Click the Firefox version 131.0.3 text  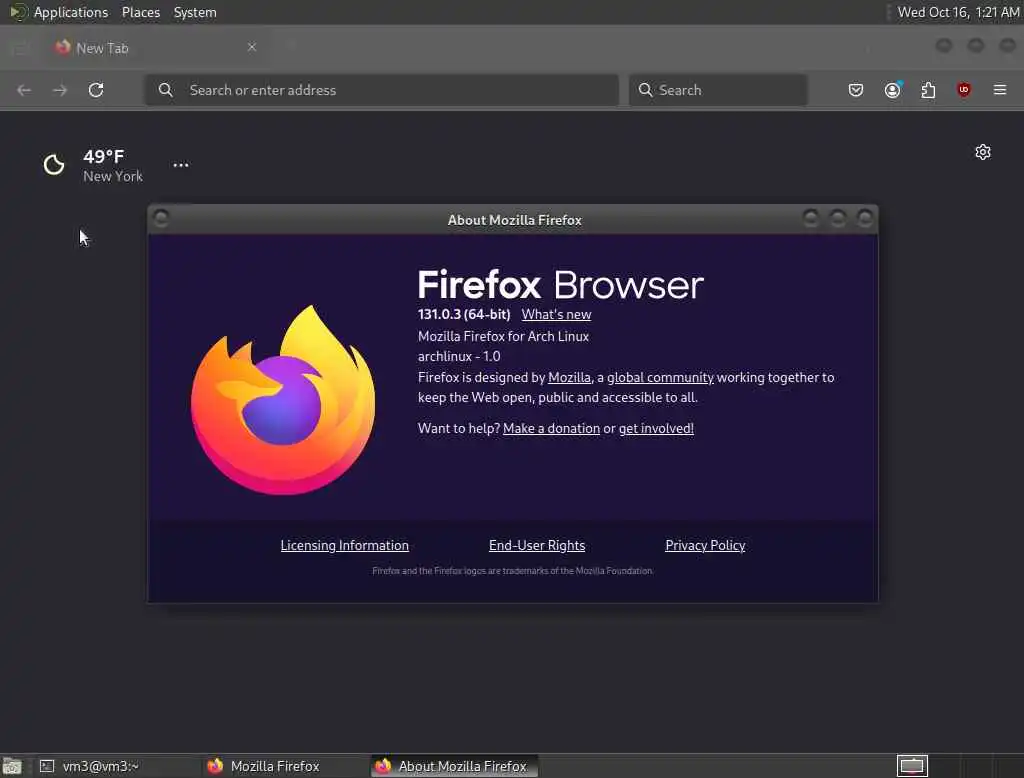point(464,314)
